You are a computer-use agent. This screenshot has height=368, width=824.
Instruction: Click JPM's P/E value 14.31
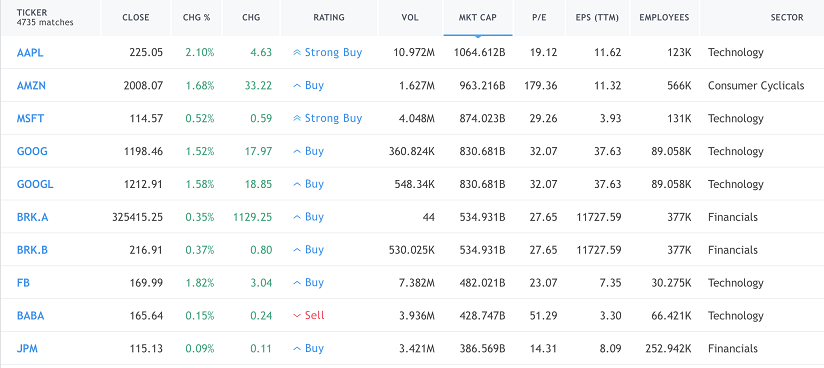tap(543, 349)
